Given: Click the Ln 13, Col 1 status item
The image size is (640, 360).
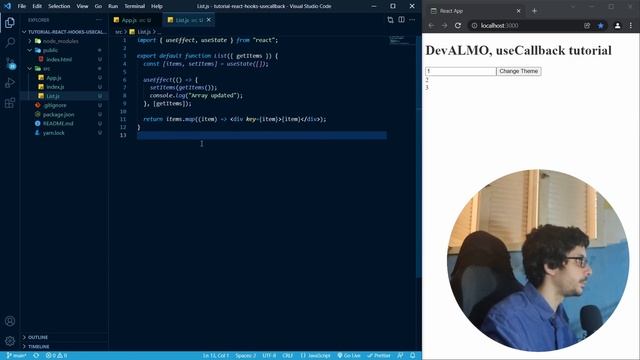Looking at the screenshot, I should coord(216,356).
